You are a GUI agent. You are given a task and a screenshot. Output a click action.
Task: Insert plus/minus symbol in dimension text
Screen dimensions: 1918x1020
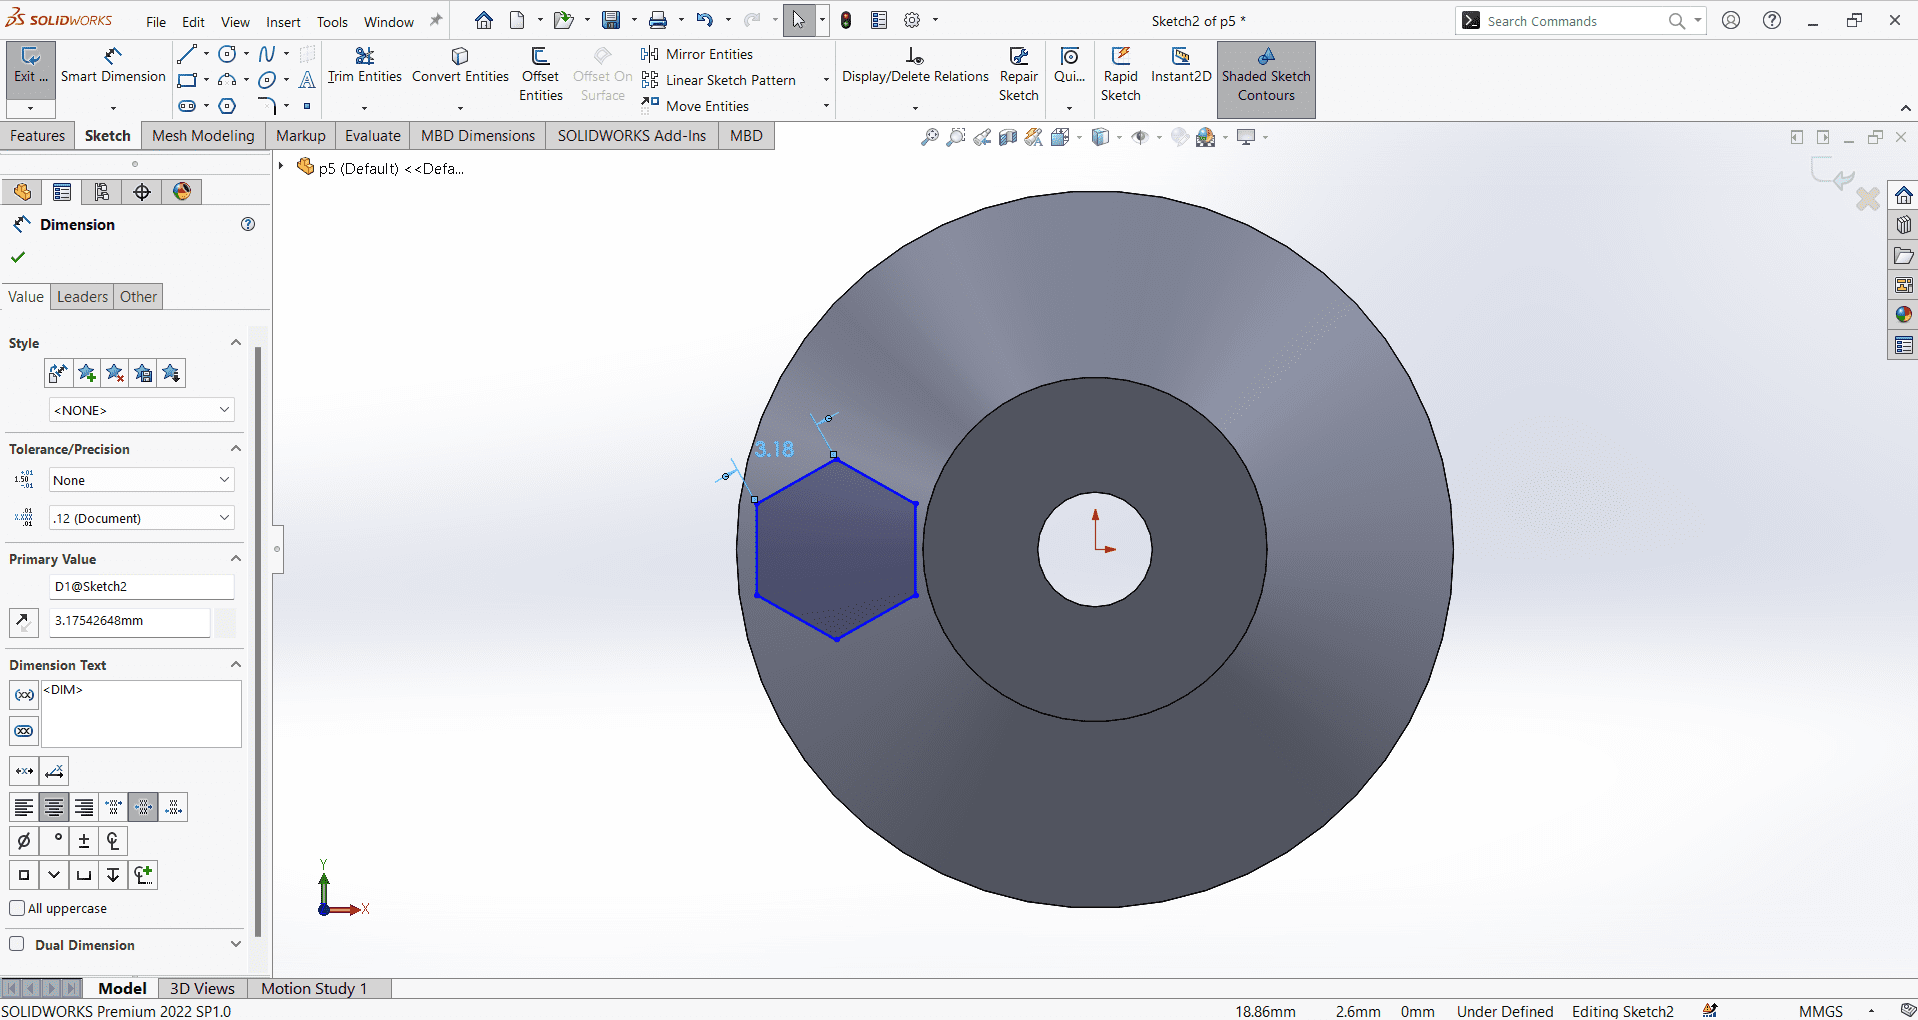click(x=84, y=841)
